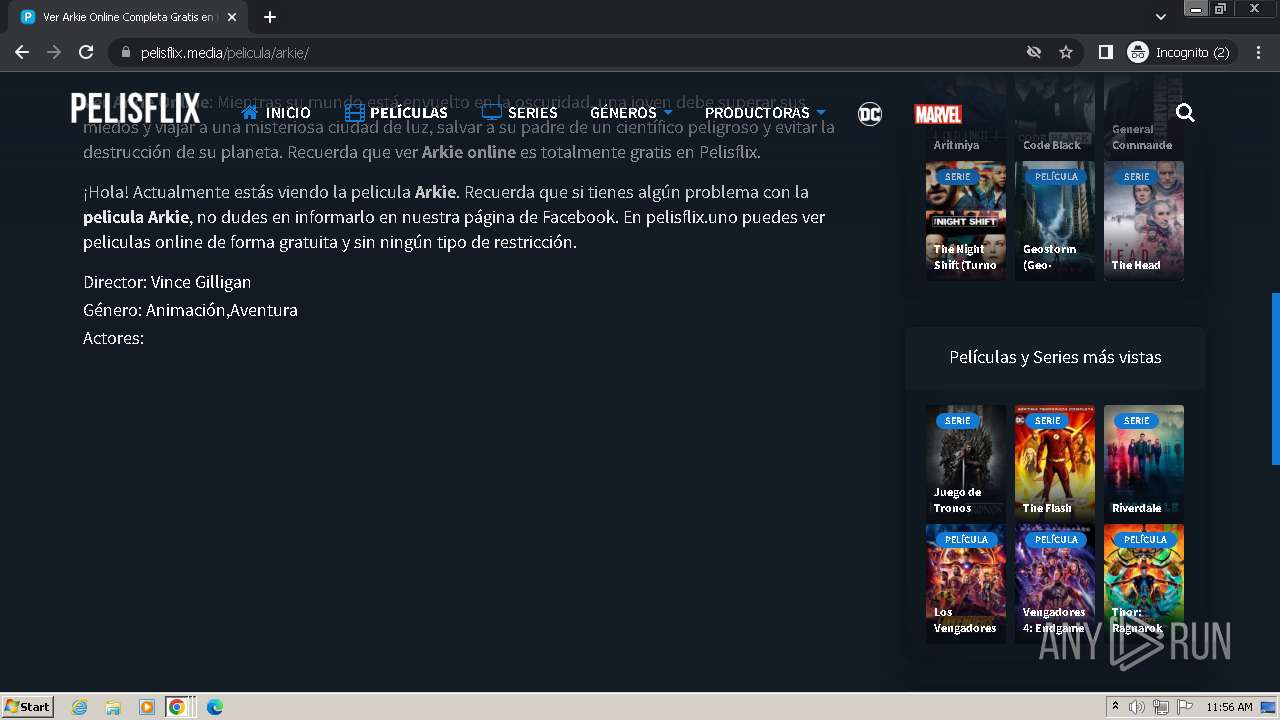Image resolution: width=1280 pixels, height=720 pixels.
Task: Click the 11:56 AM clock
Action: 1229,707
